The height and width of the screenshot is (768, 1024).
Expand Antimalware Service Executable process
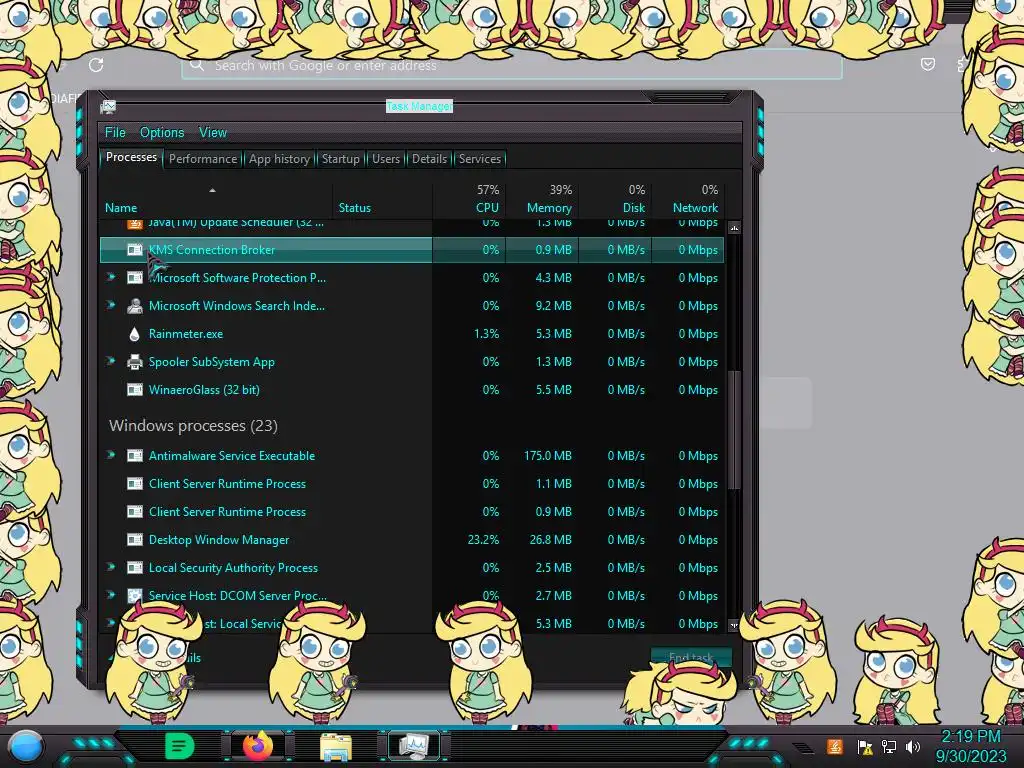[111, 455]
